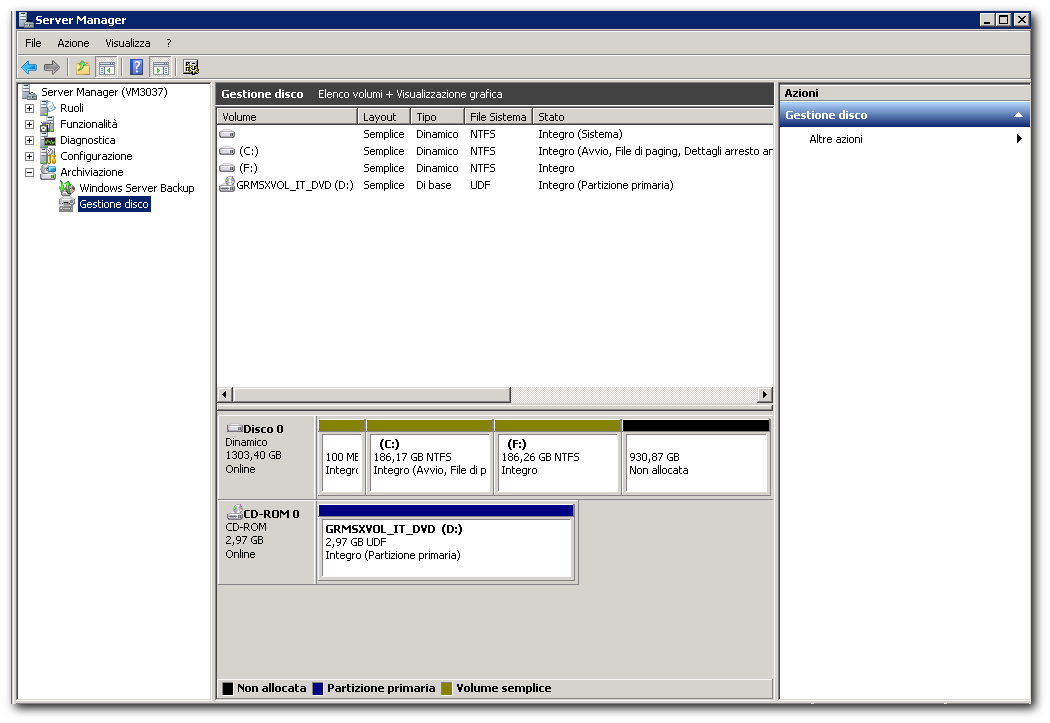
Task: Sort by the Tipo column header
Action: click(x=437, y=116)
